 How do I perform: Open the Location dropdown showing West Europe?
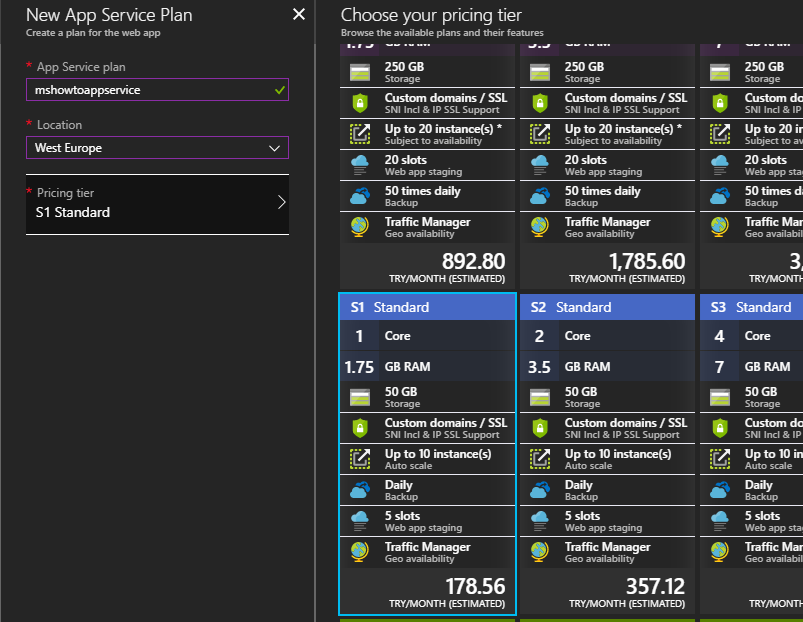157,147
